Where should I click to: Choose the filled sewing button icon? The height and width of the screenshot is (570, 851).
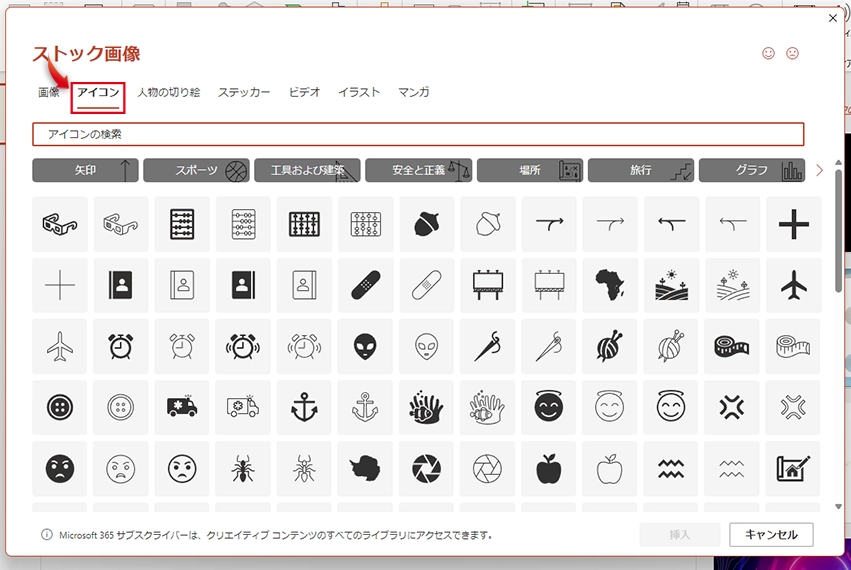(60, 407)
